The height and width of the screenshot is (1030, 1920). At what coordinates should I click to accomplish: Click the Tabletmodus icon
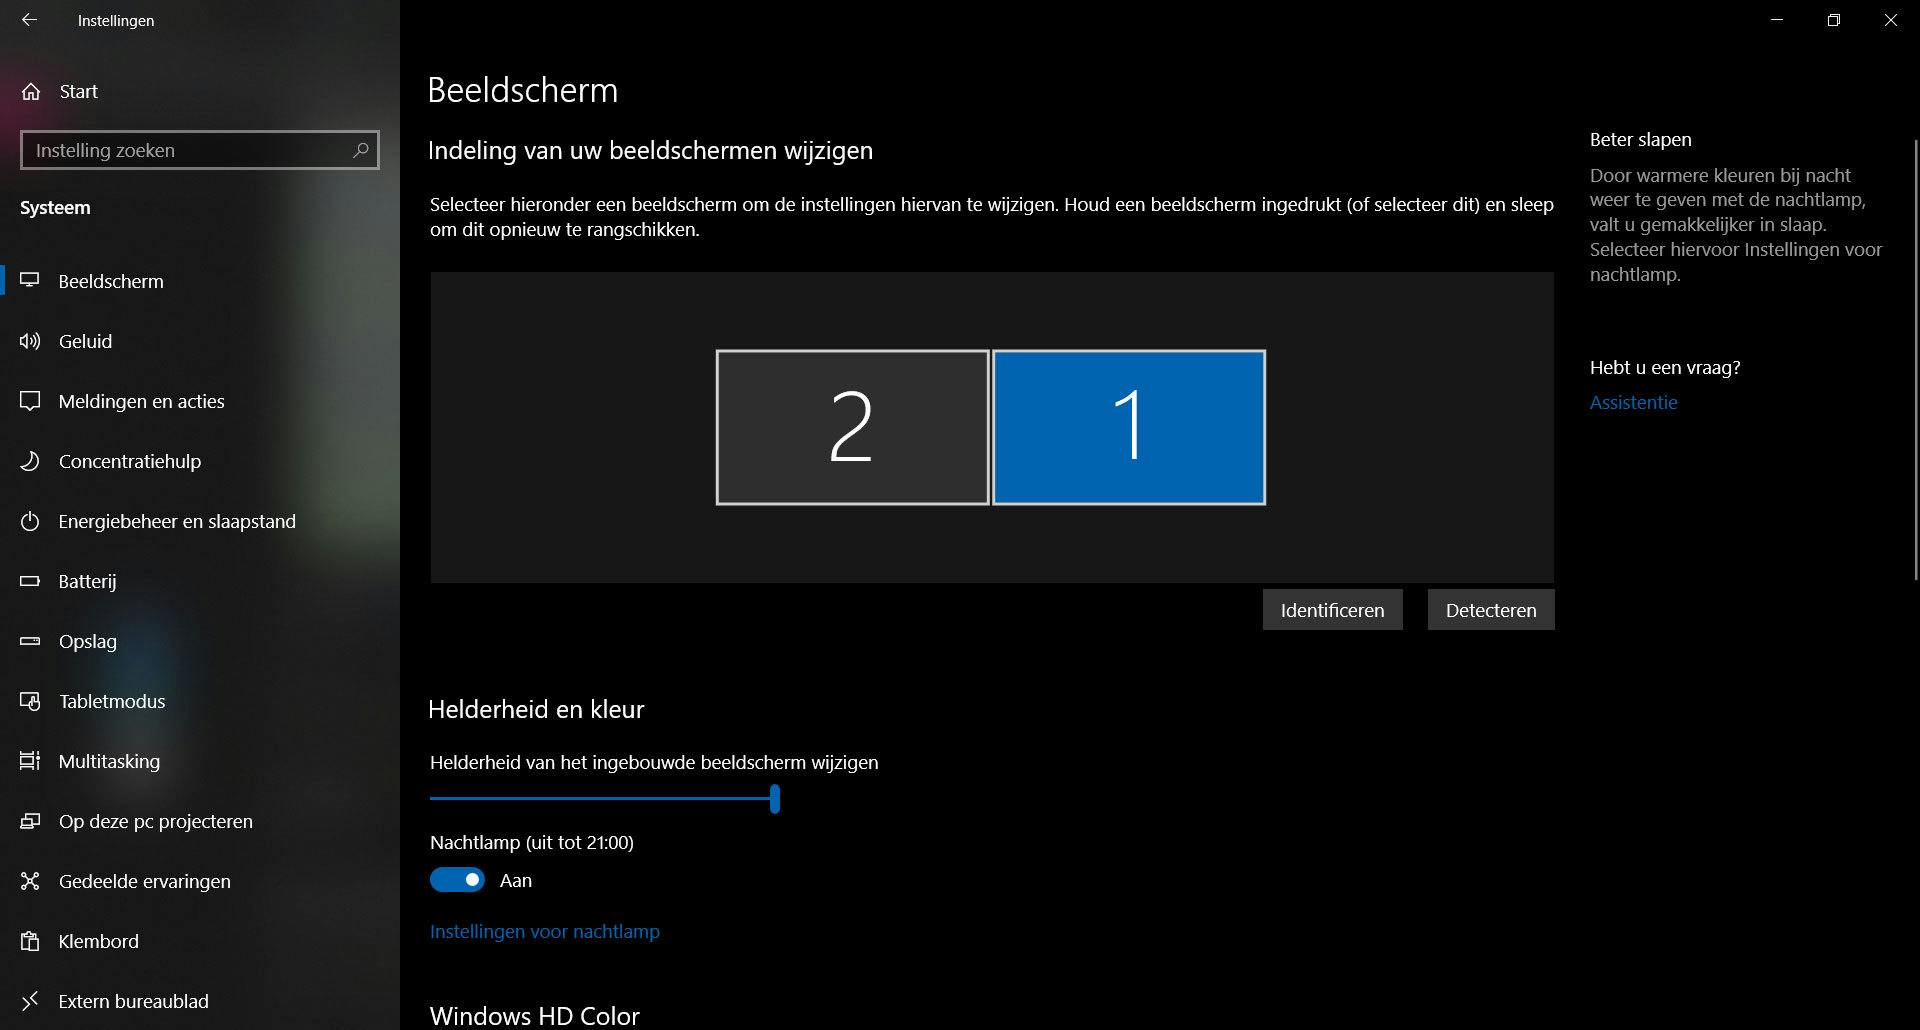pyautogui.click(x=30, y=701)
